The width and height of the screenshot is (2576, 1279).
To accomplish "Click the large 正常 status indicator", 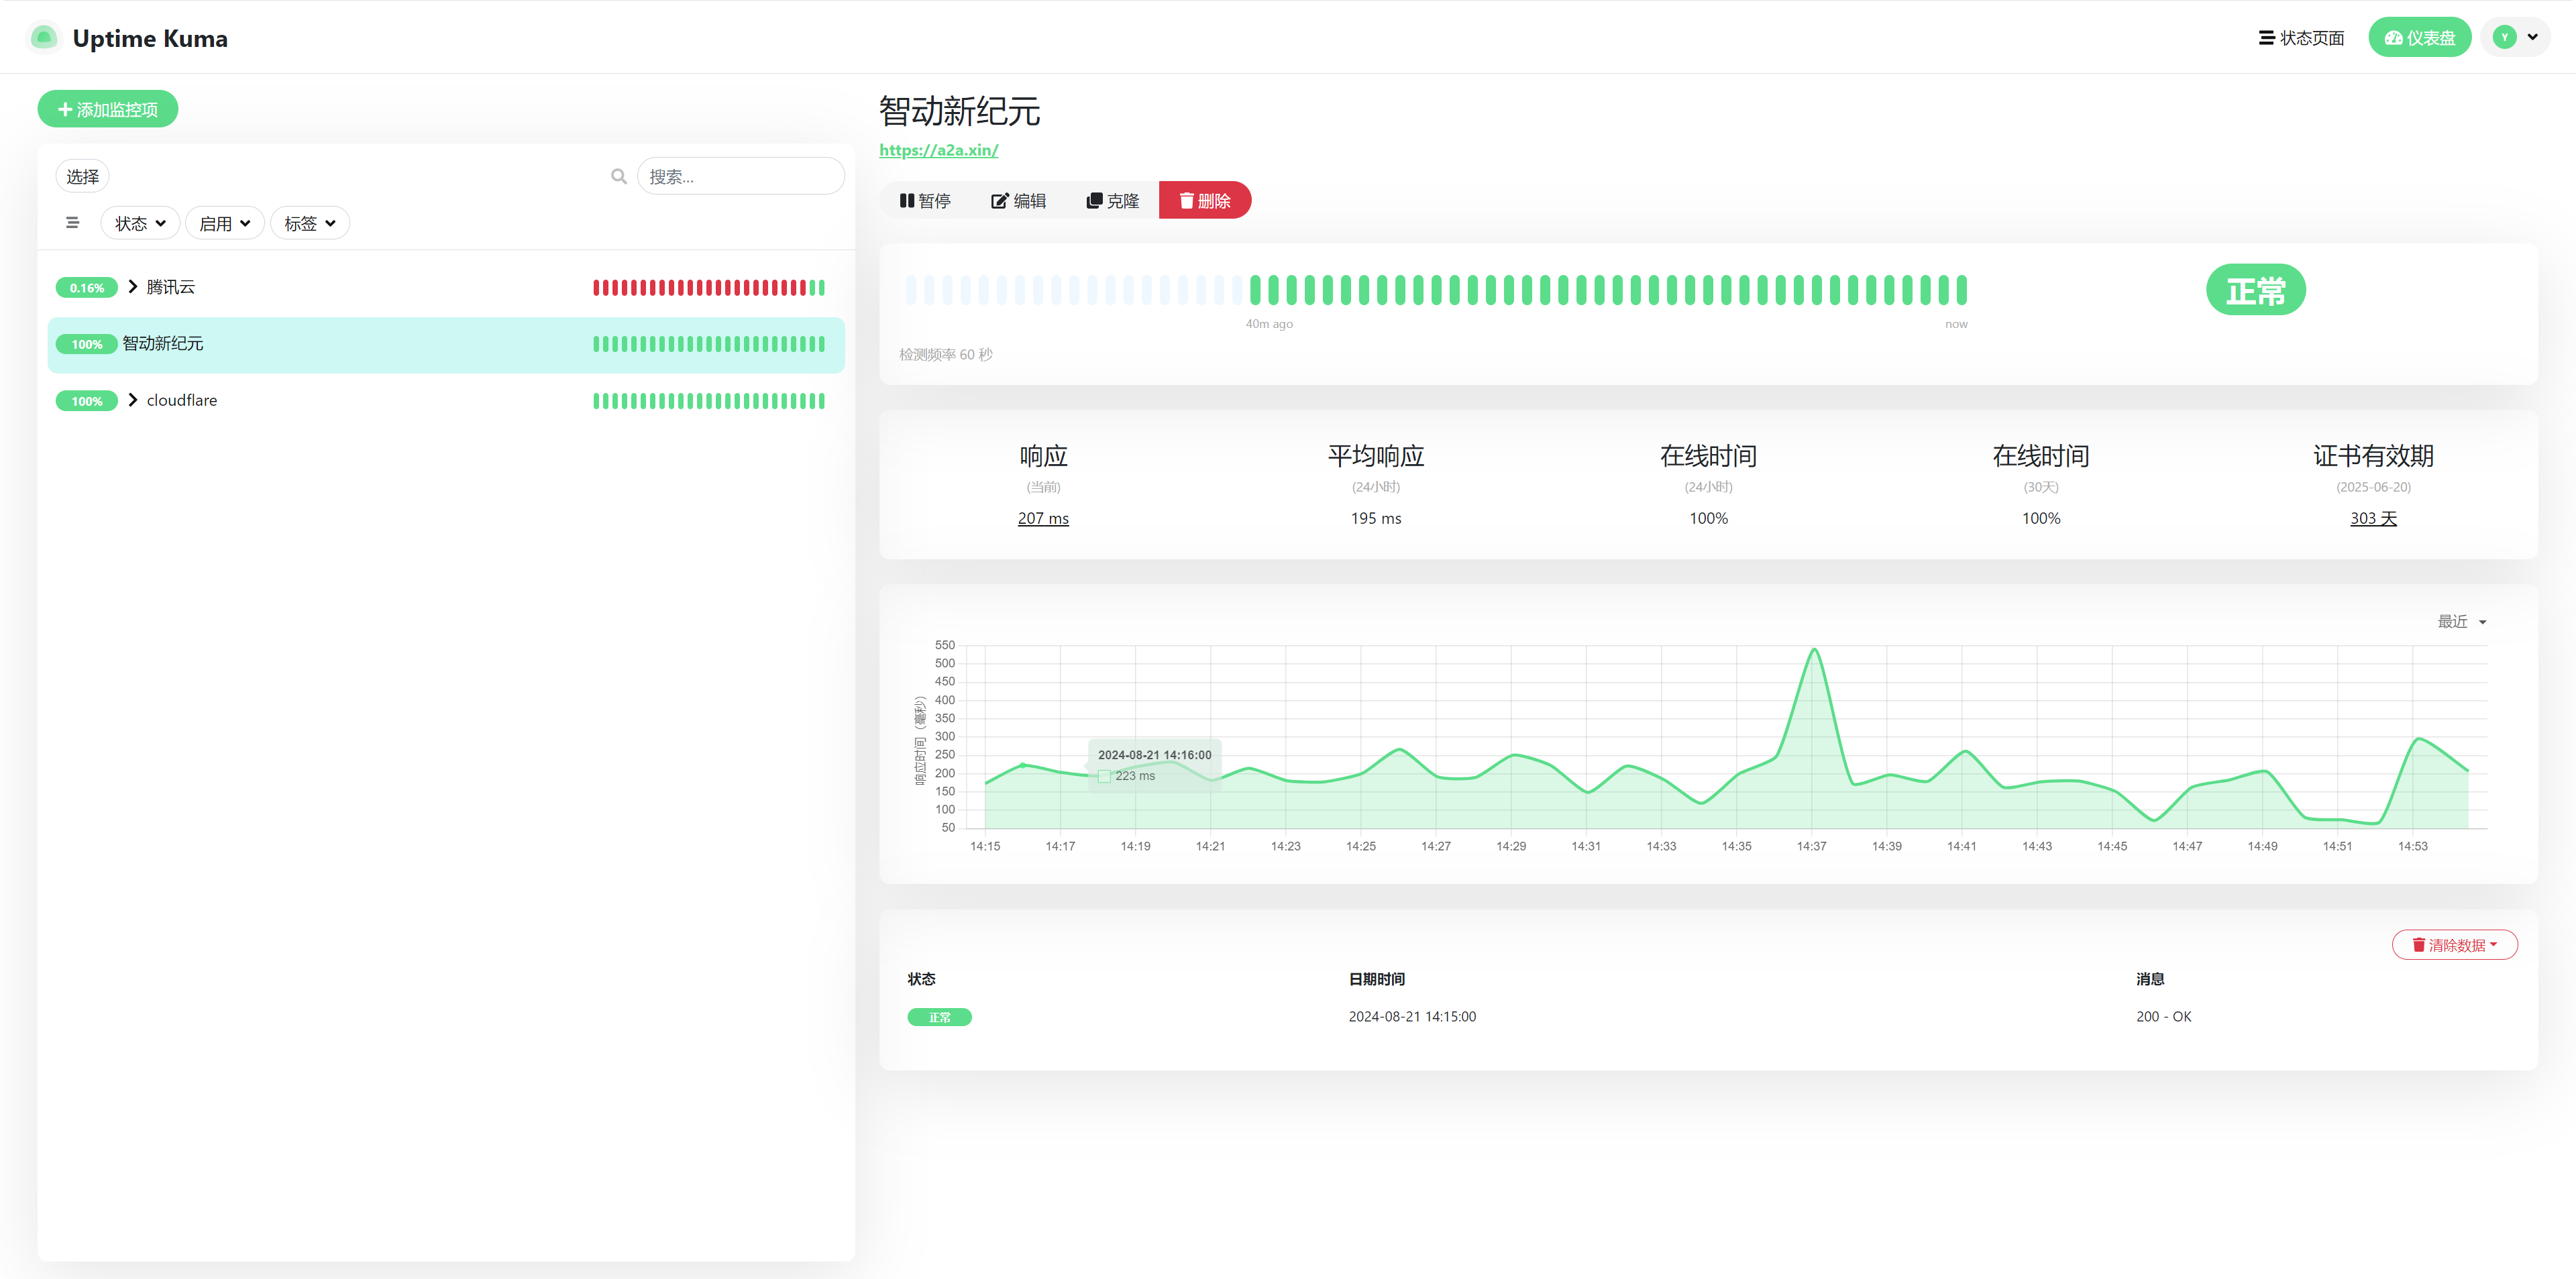I will 2256,290.
